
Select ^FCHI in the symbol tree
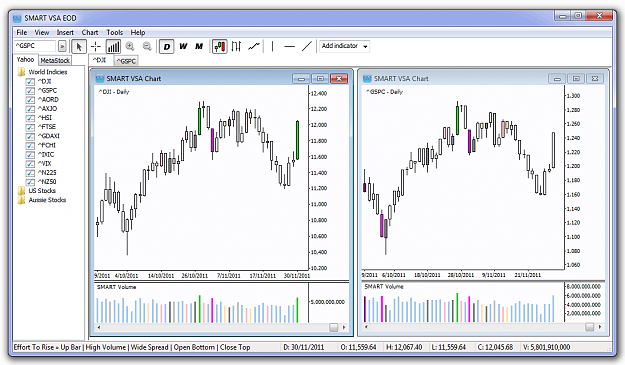point(47,145)
